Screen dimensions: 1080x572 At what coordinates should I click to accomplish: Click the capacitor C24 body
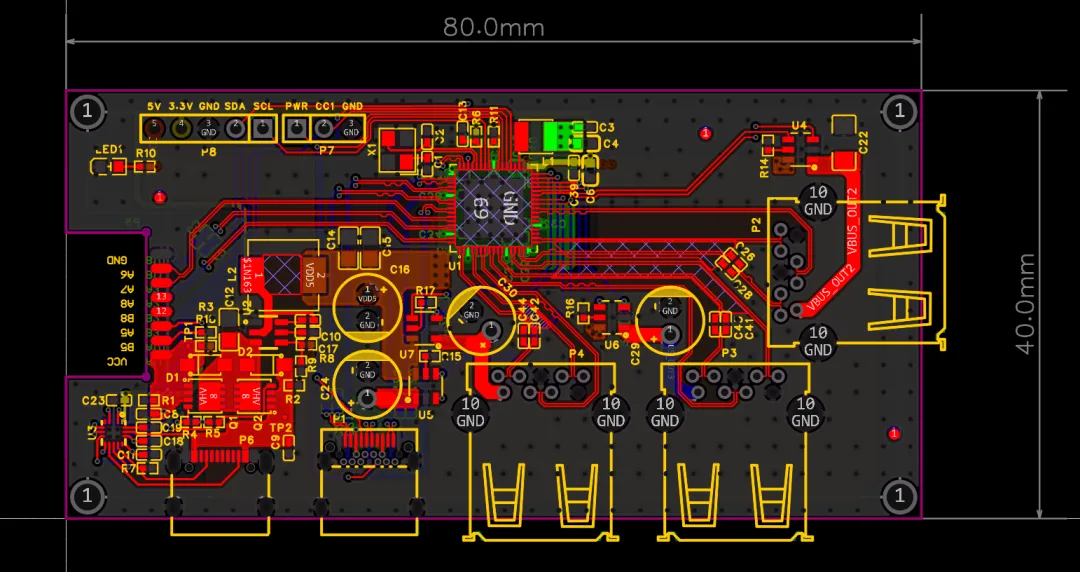click(x=367, y=381)
